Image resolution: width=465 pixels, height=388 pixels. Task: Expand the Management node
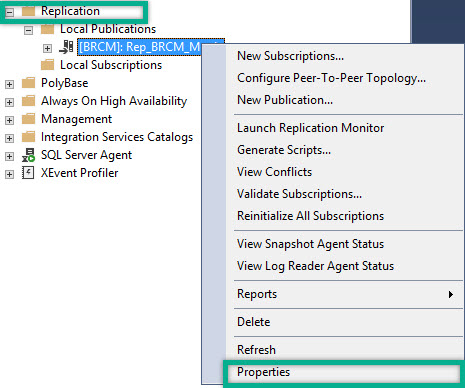(x=9, y=120)
